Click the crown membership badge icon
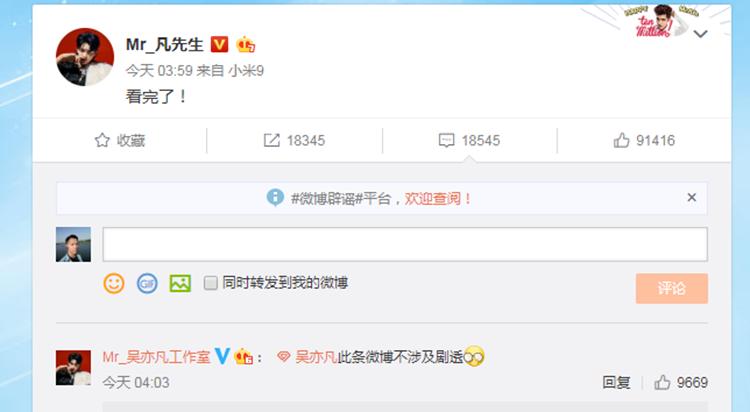 click(x=245, y=45)
